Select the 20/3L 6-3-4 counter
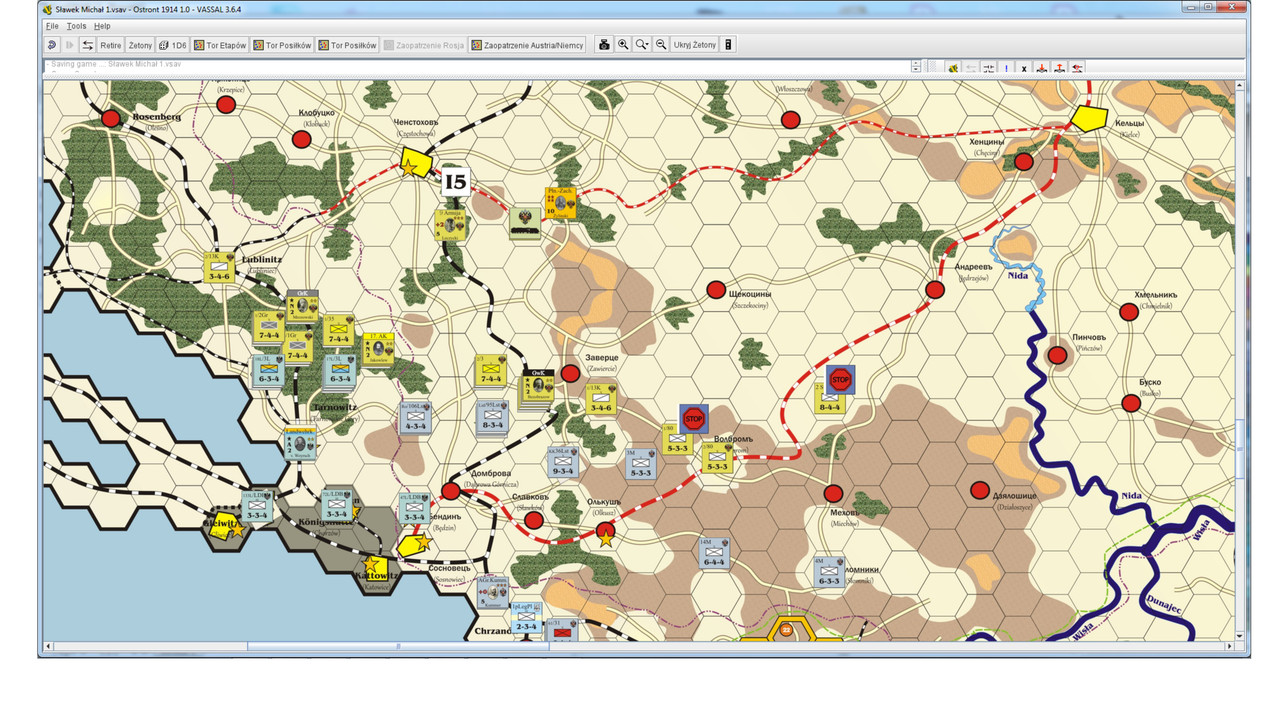Screen dimensions: 1280x713 (269, 371)
